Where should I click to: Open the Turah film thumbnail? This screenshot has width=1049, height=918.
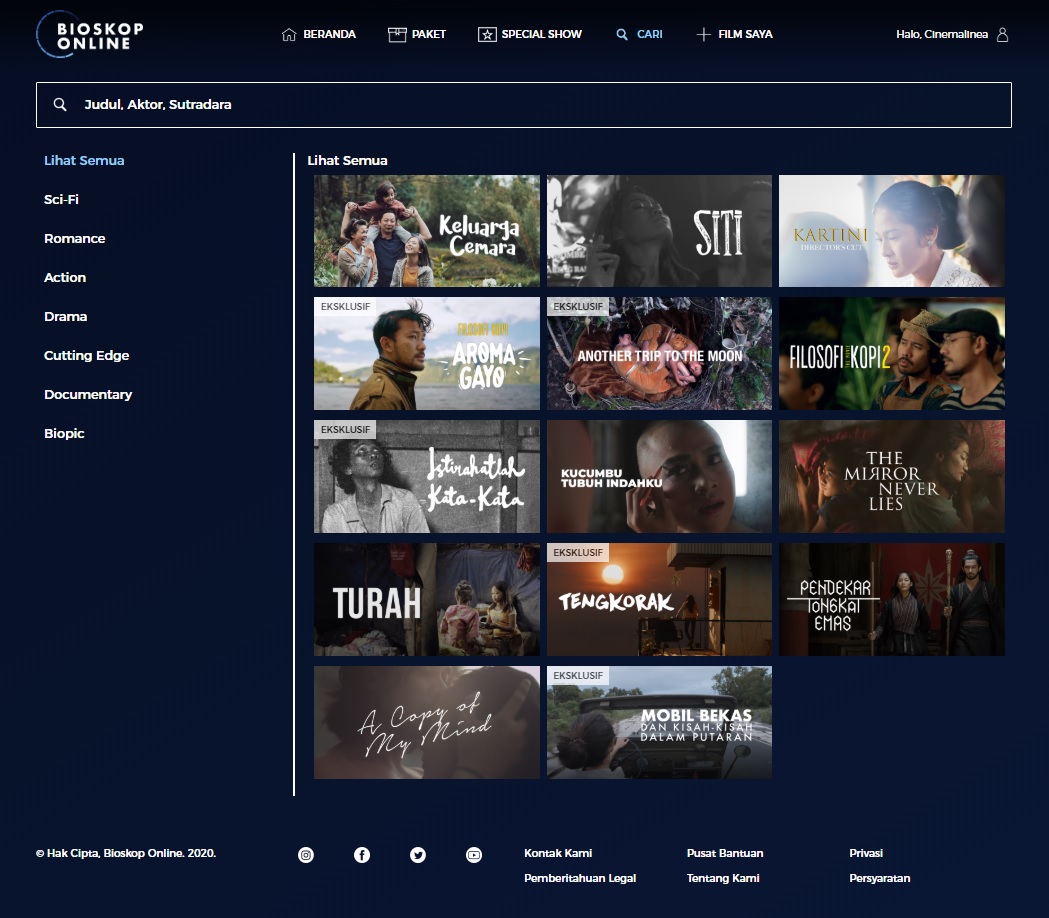click(x=427, y=600)
